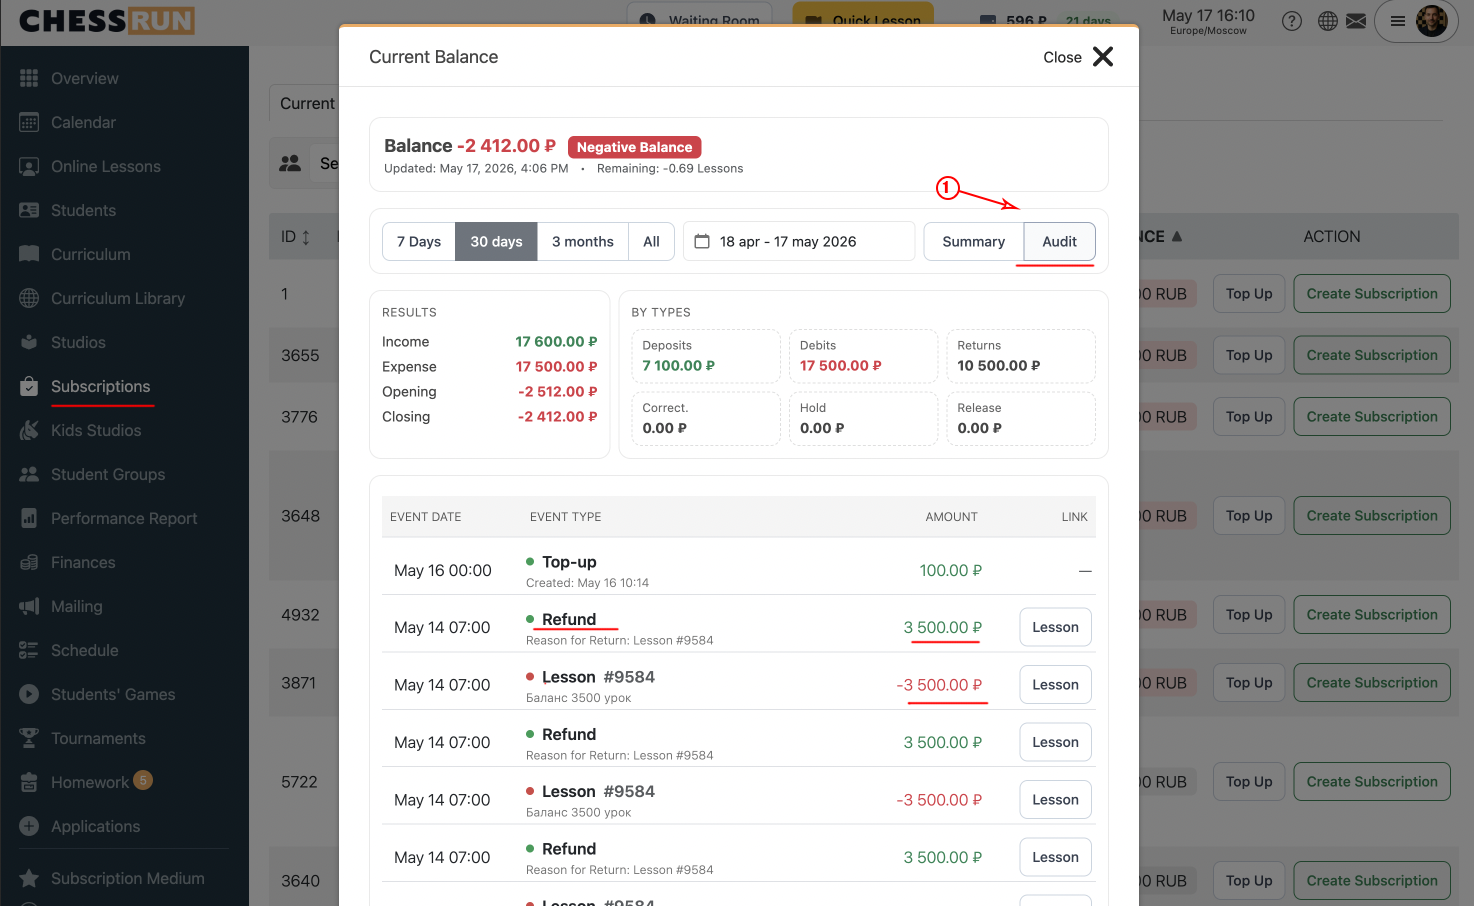
Task: Click the Returns 10 500.00 ₽ card
Action: (x=1021, y=356)
